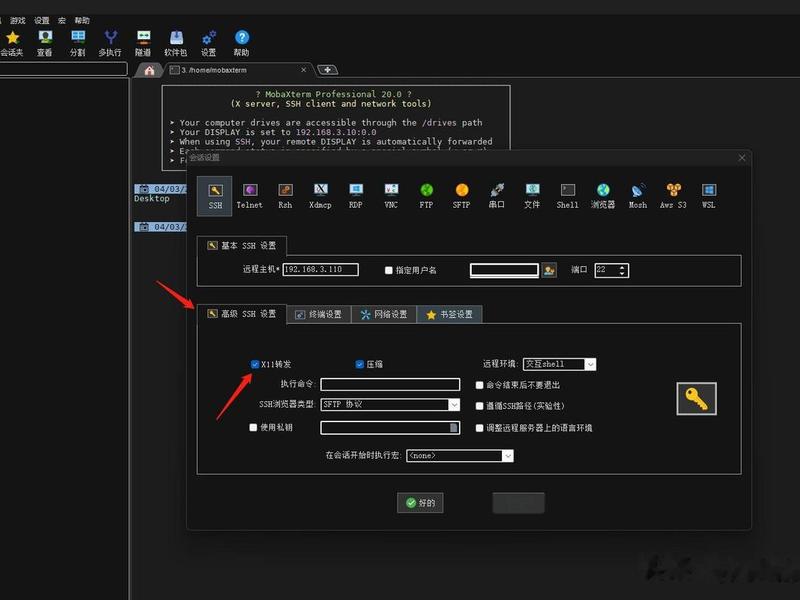Image resolution: width=800 pixels, height=600 pixels.
Task: Open the 软件包 packages toolbar icon
Action: [176, 43]
